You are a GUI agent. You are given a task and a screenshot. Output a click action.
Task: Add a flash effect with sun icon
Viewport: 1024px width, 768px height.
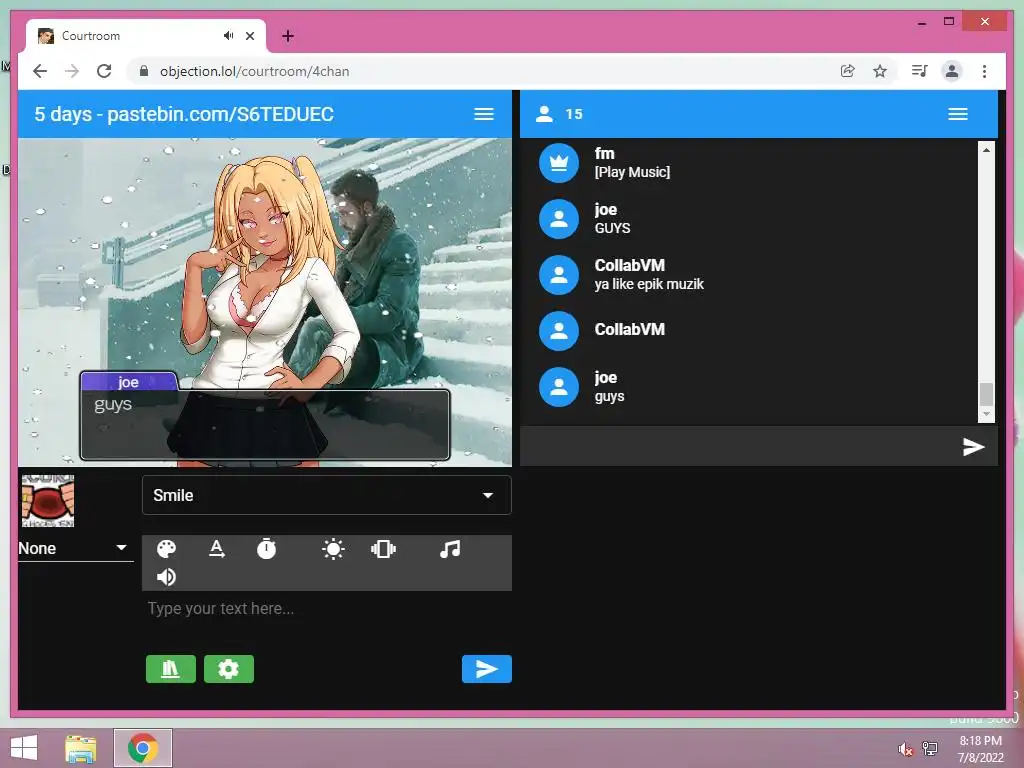(333, 549)
